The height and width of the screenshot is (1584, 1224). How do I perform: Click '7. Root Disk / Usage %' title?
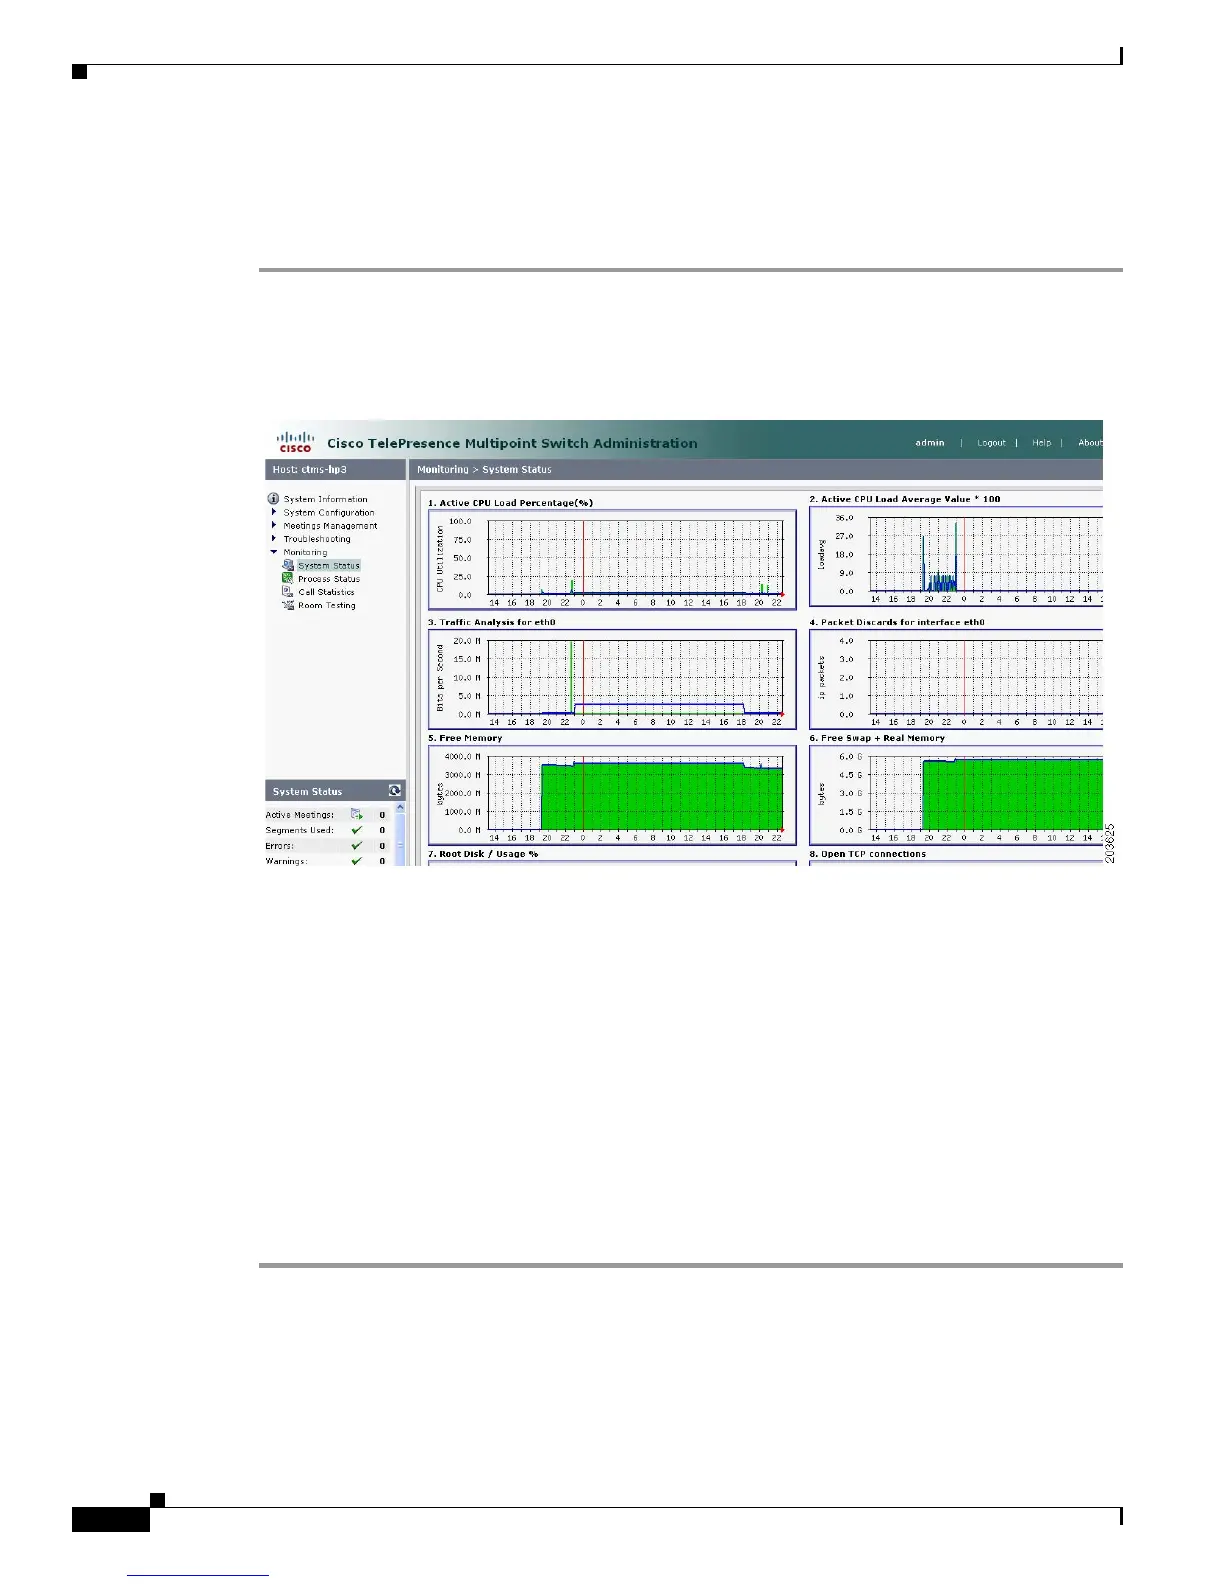pyautogui.click(x=483, y=854)
